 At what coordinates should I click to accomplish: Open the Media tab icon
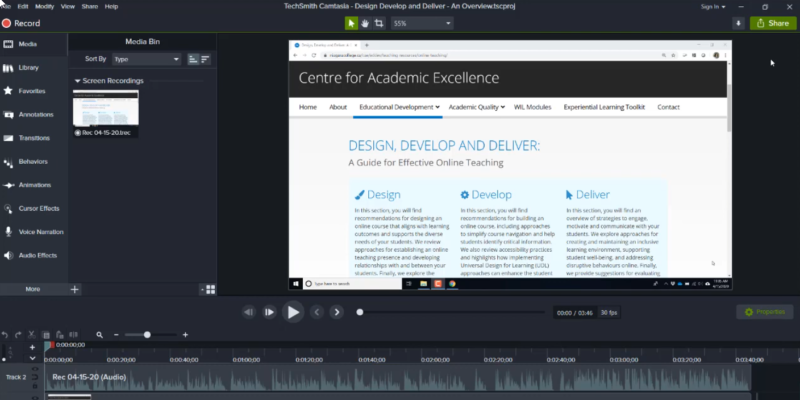(8, 44)
